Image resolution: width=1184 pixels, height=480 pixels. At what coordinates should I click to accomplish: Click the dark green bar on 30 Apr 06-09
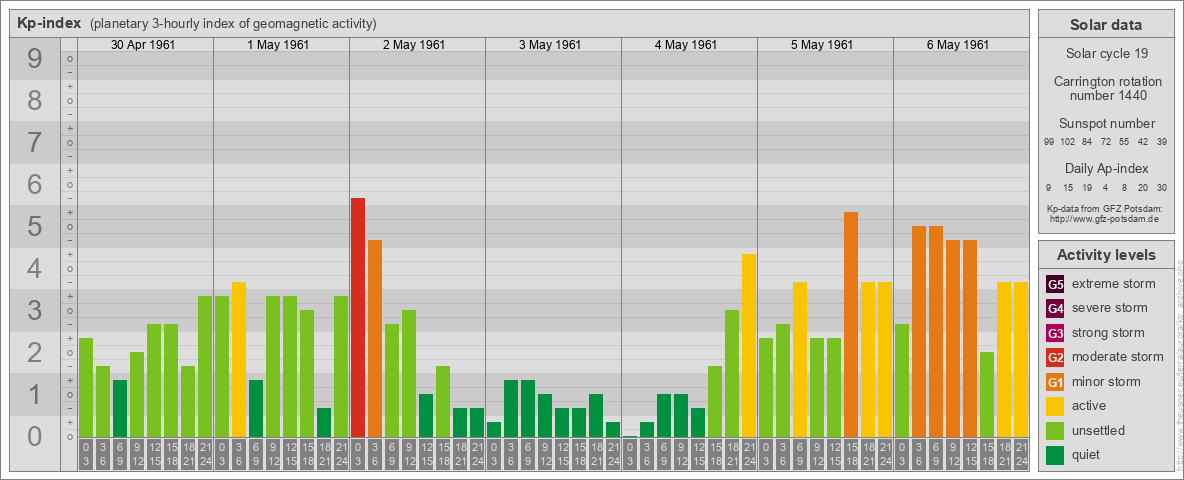pyautogui.click(x=120, y=409)
